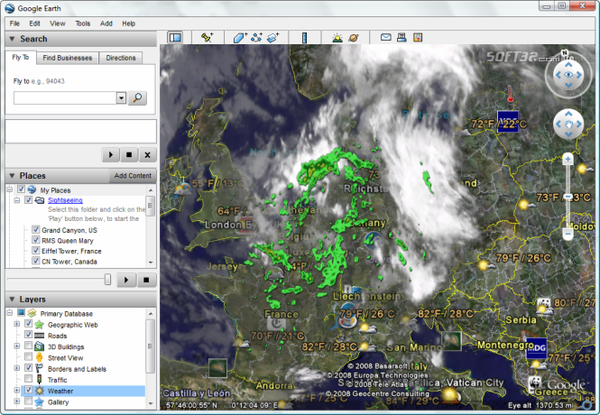Click the Email envelope toolbar icon
This screenshot has width=600, height=415.
coord(386,38)
